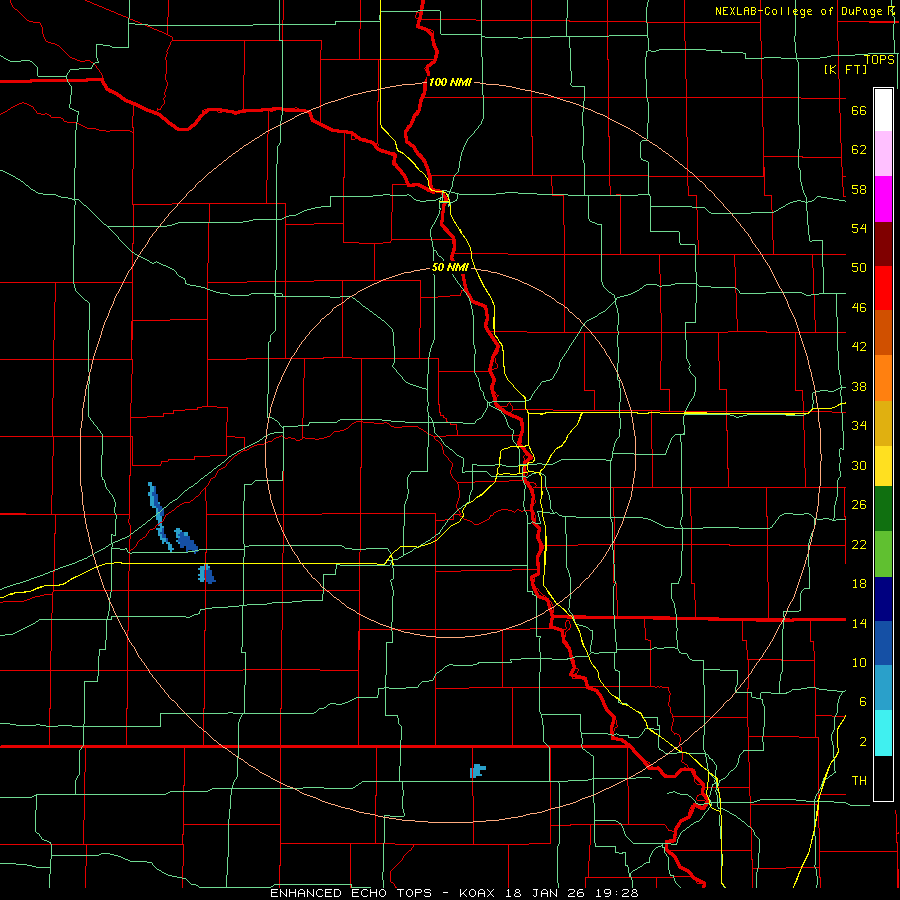The height and width of the screenshot is (900, 900).
Task: Click the navy 22 kft legend swatch
Action: (x=883, y=599)
